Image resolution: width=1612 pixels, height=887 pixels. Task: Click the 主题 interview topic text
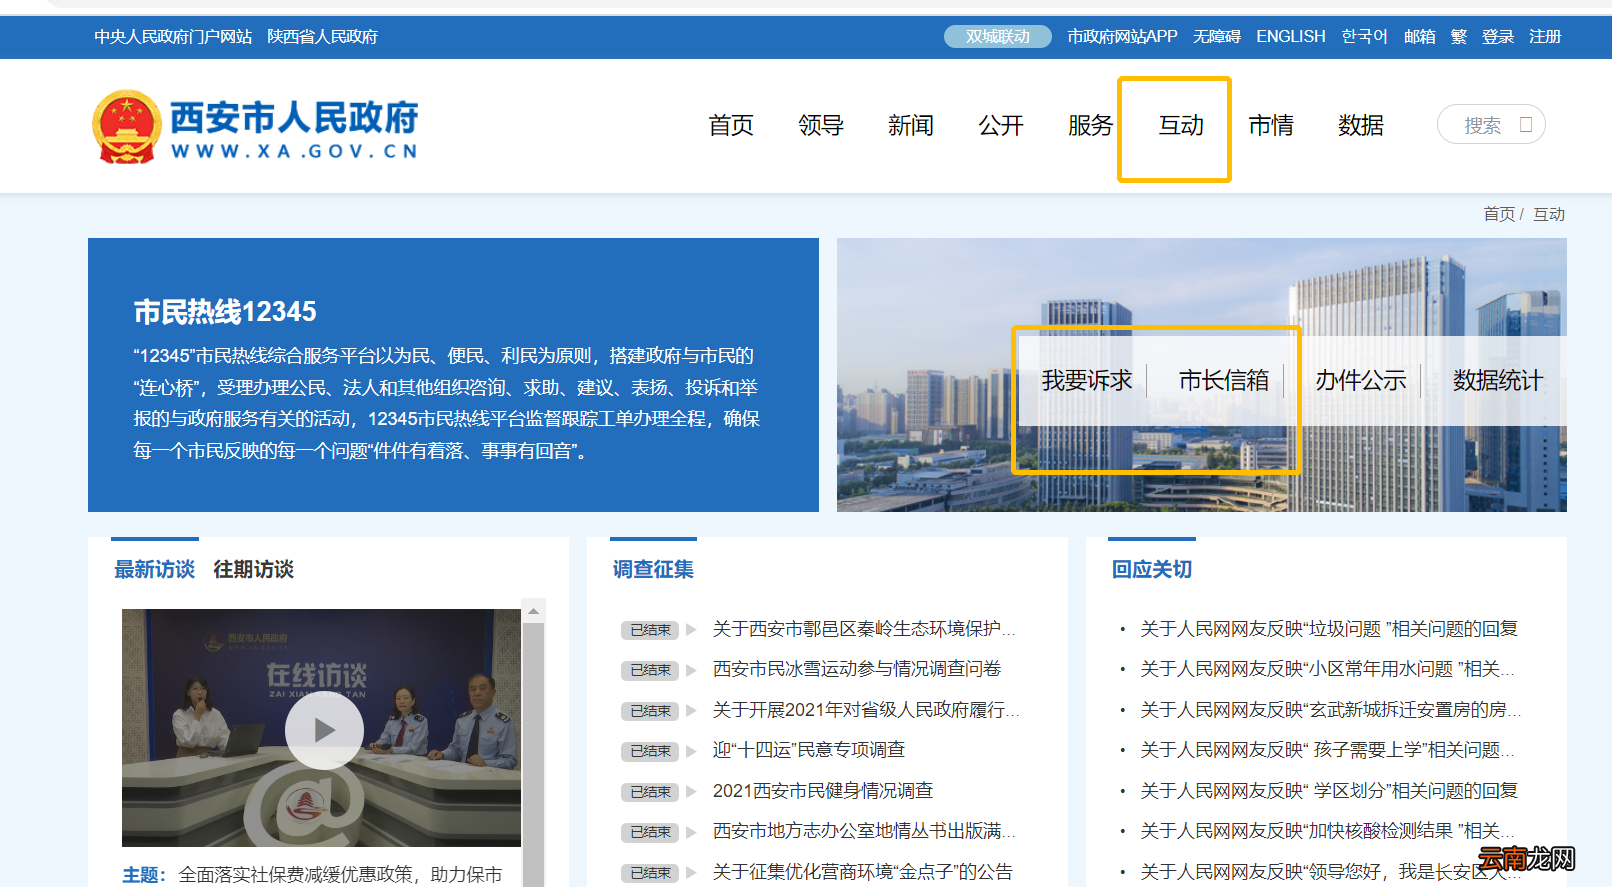313,875
